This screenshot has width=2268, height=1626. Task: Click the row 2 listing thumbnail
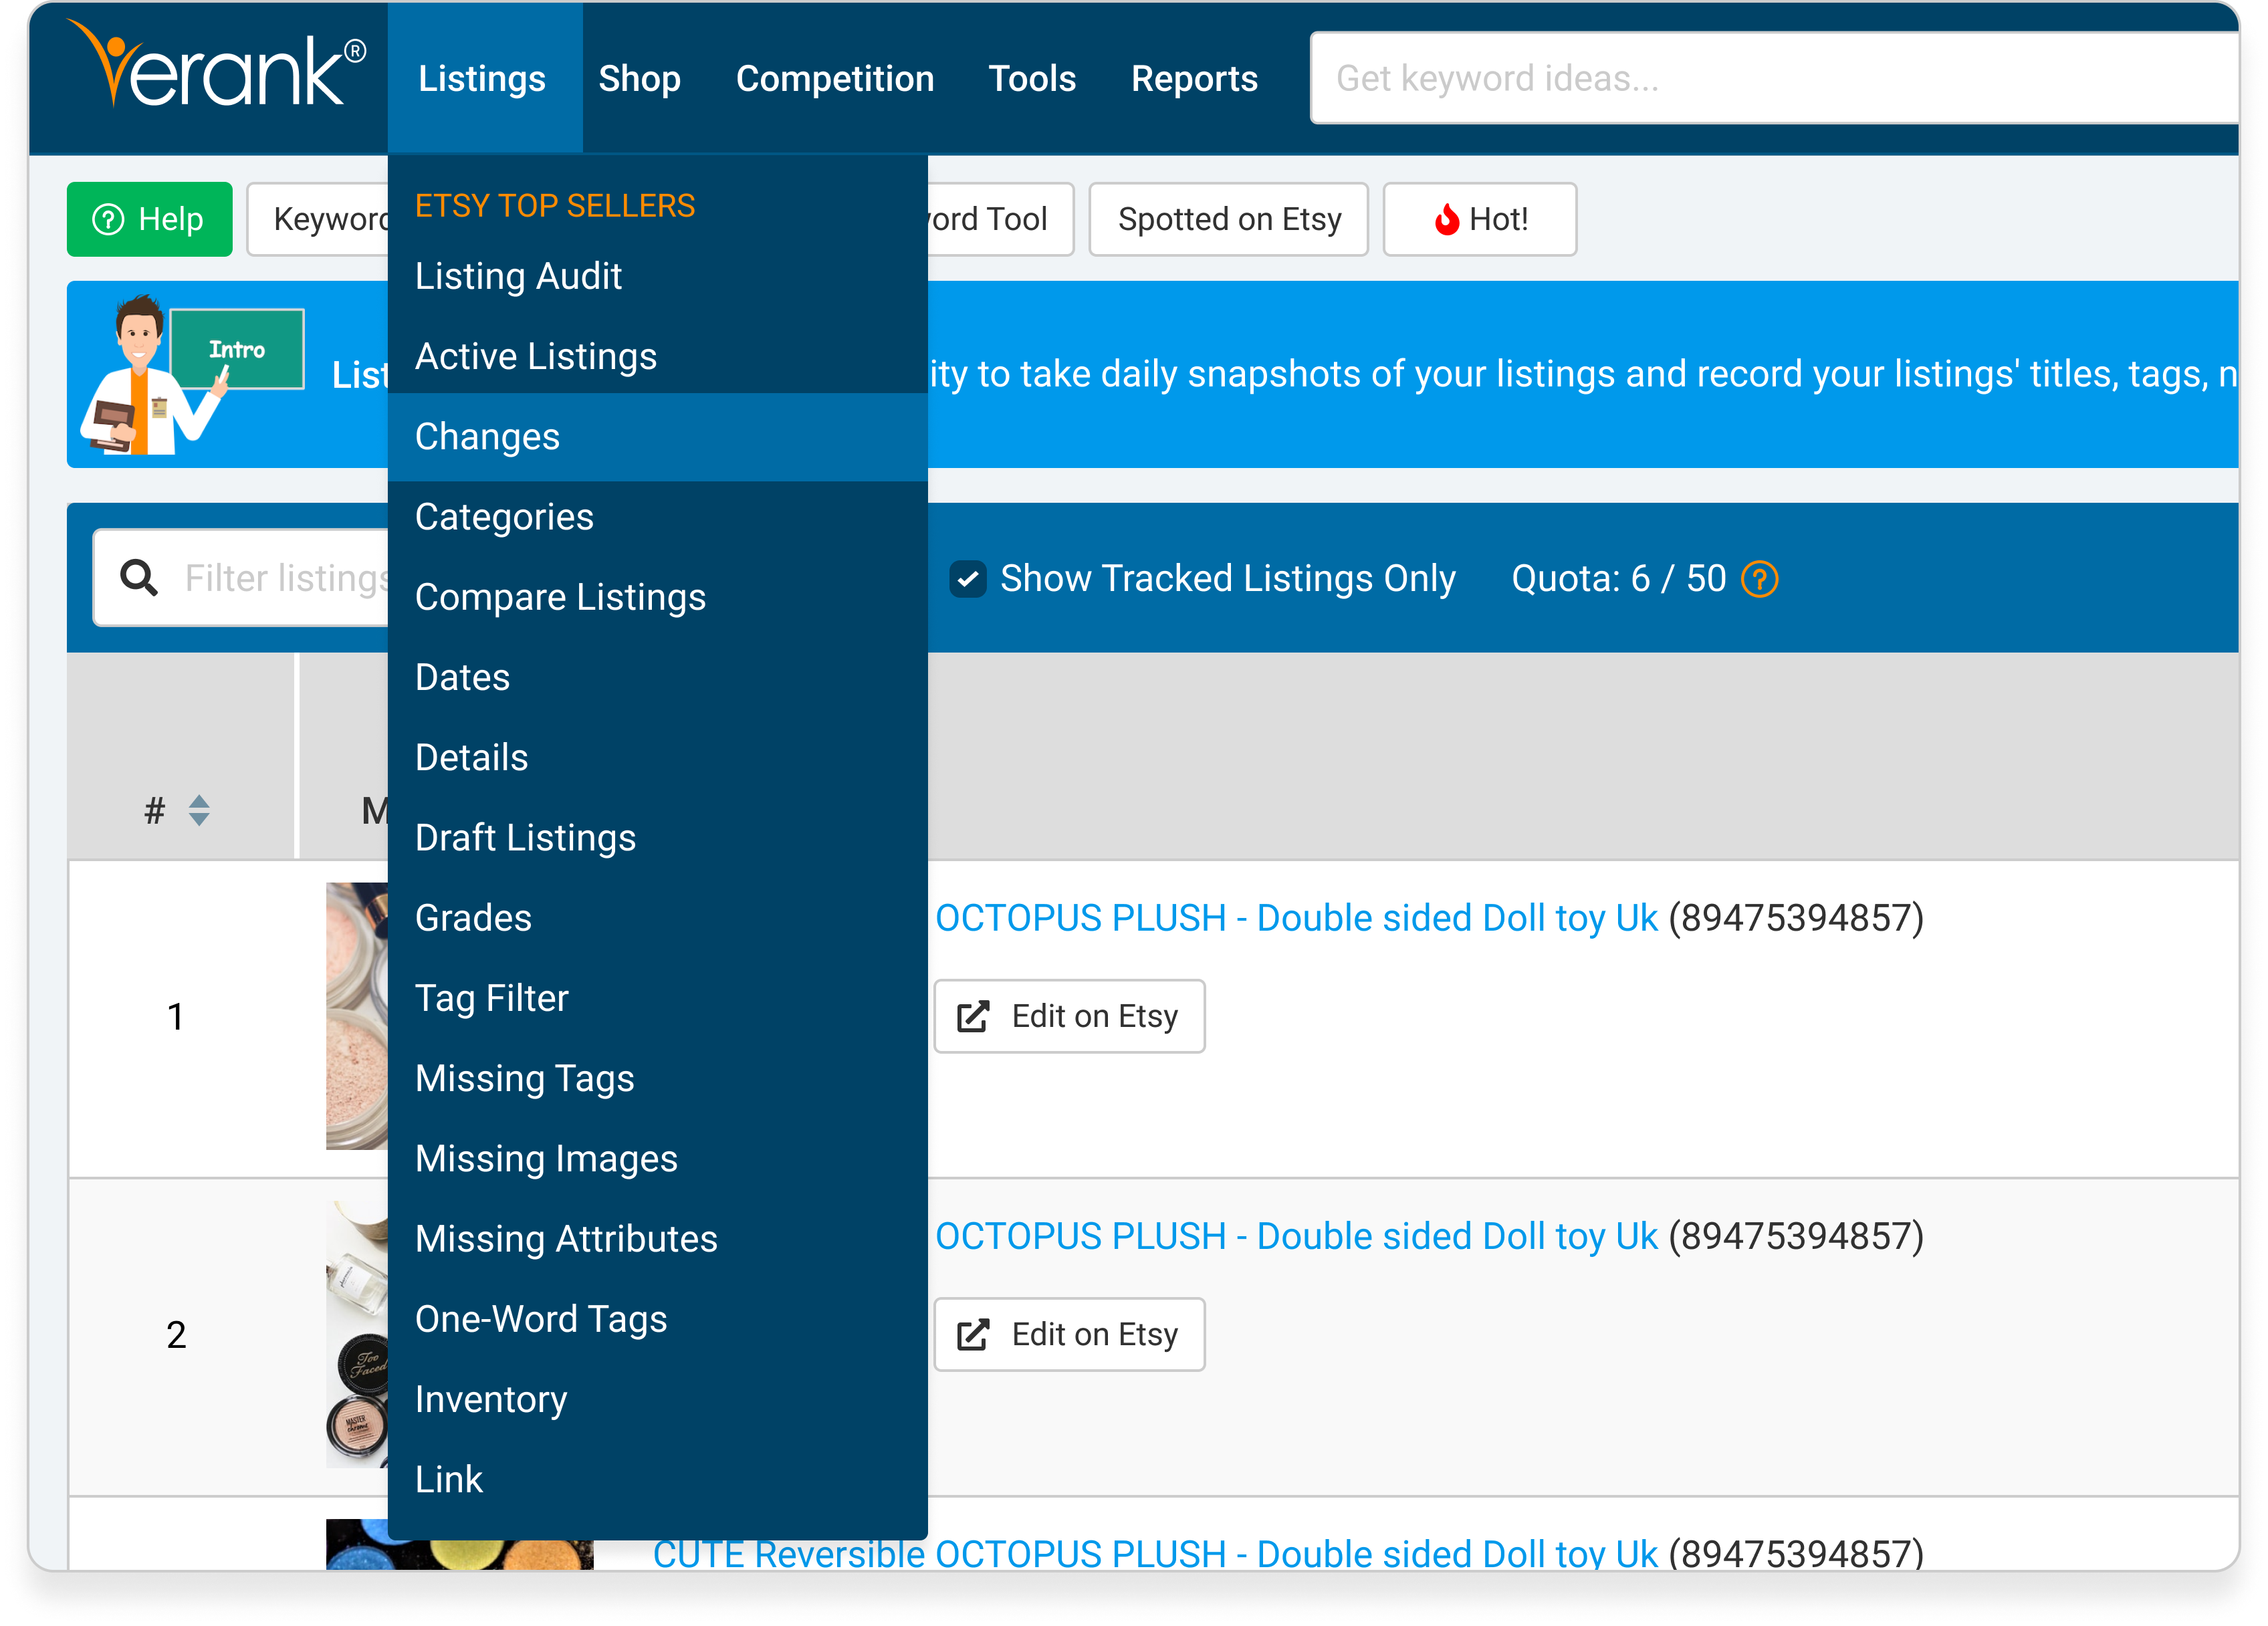coord(357,1334)
